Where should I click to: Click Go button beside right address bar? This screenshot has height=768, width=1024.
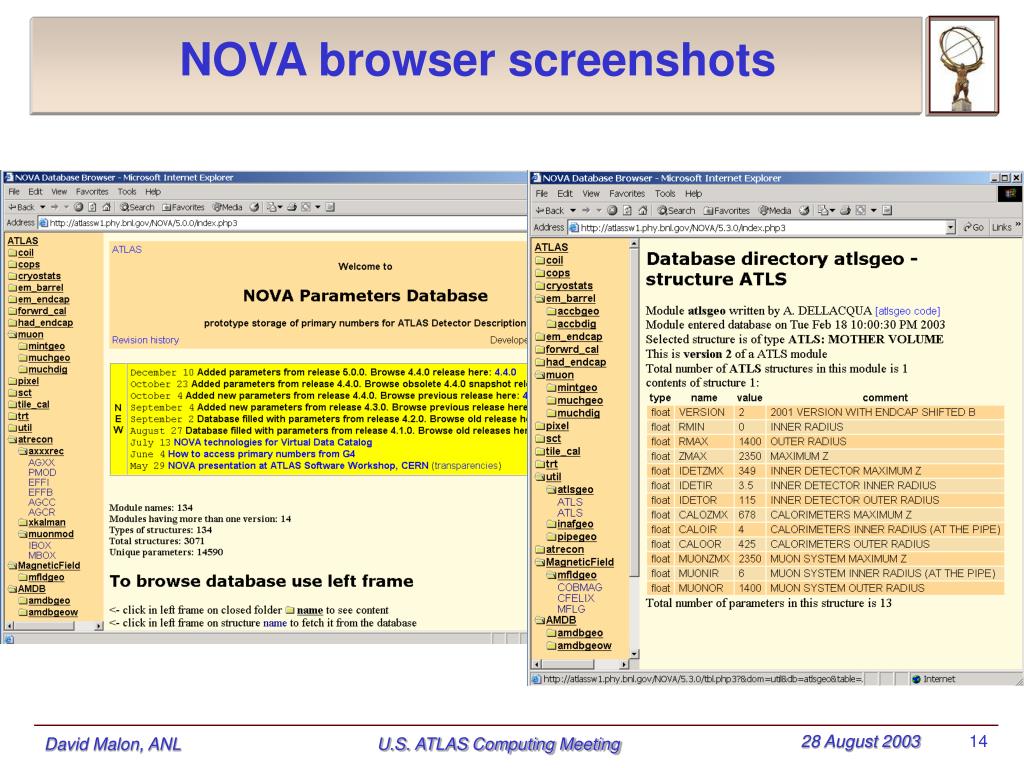pos(973,227)
